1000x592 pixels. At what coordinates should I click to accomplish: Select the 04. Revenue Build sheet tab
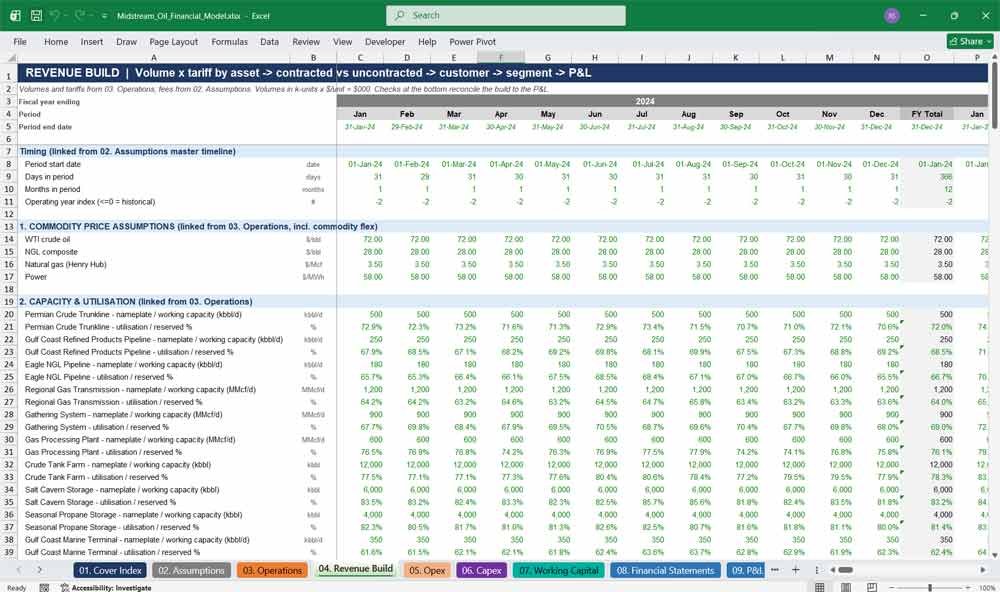355,569
